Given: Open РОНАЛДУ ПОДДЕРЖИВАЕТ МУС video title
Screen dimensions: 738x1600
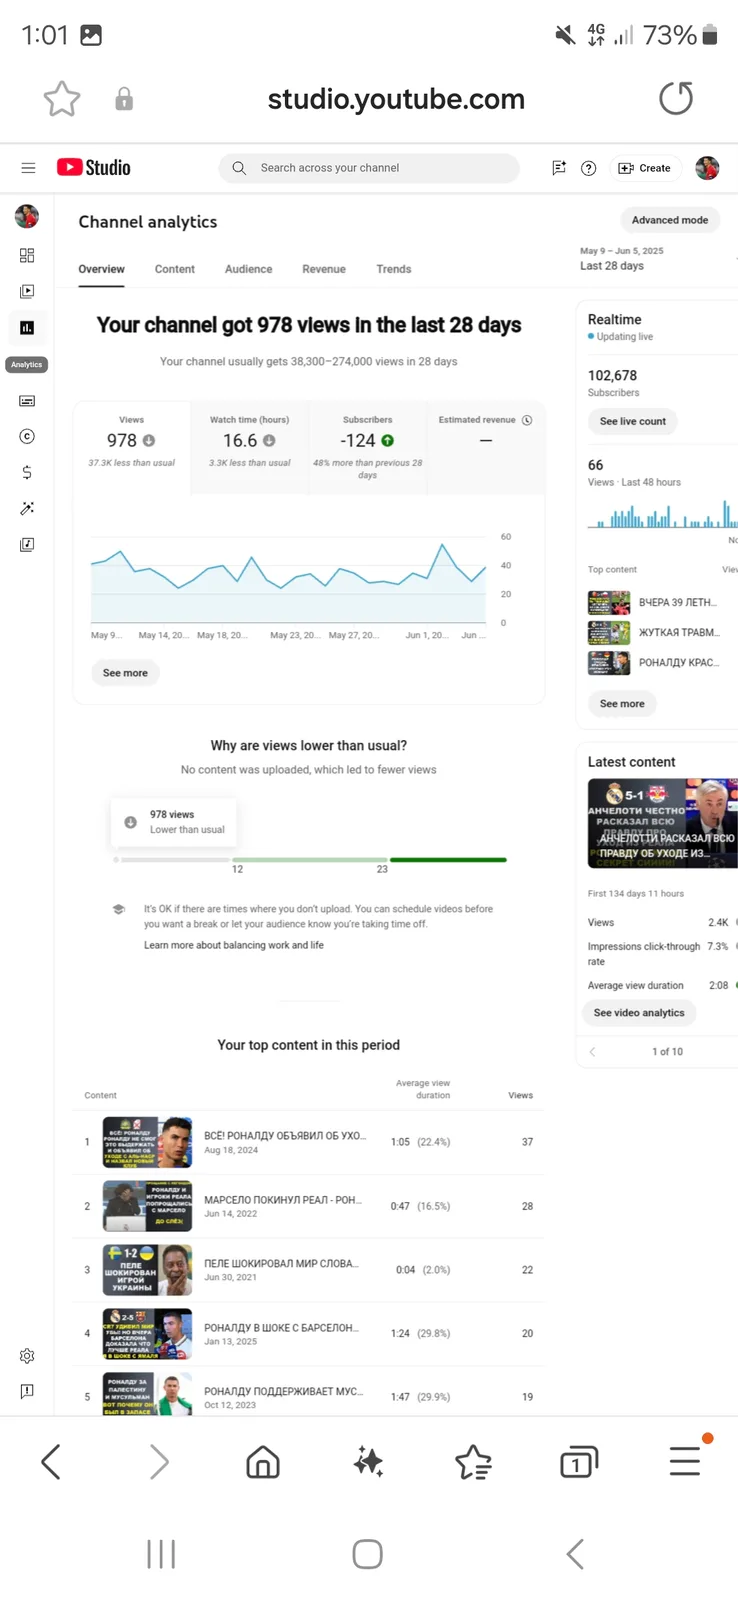Looking at the screenshot, I should coord(283,1391).
